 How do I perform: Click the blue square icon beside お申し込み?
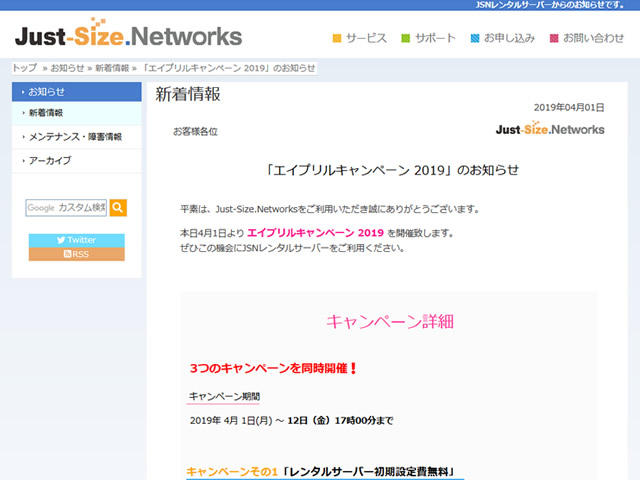[x=475, y=38]
